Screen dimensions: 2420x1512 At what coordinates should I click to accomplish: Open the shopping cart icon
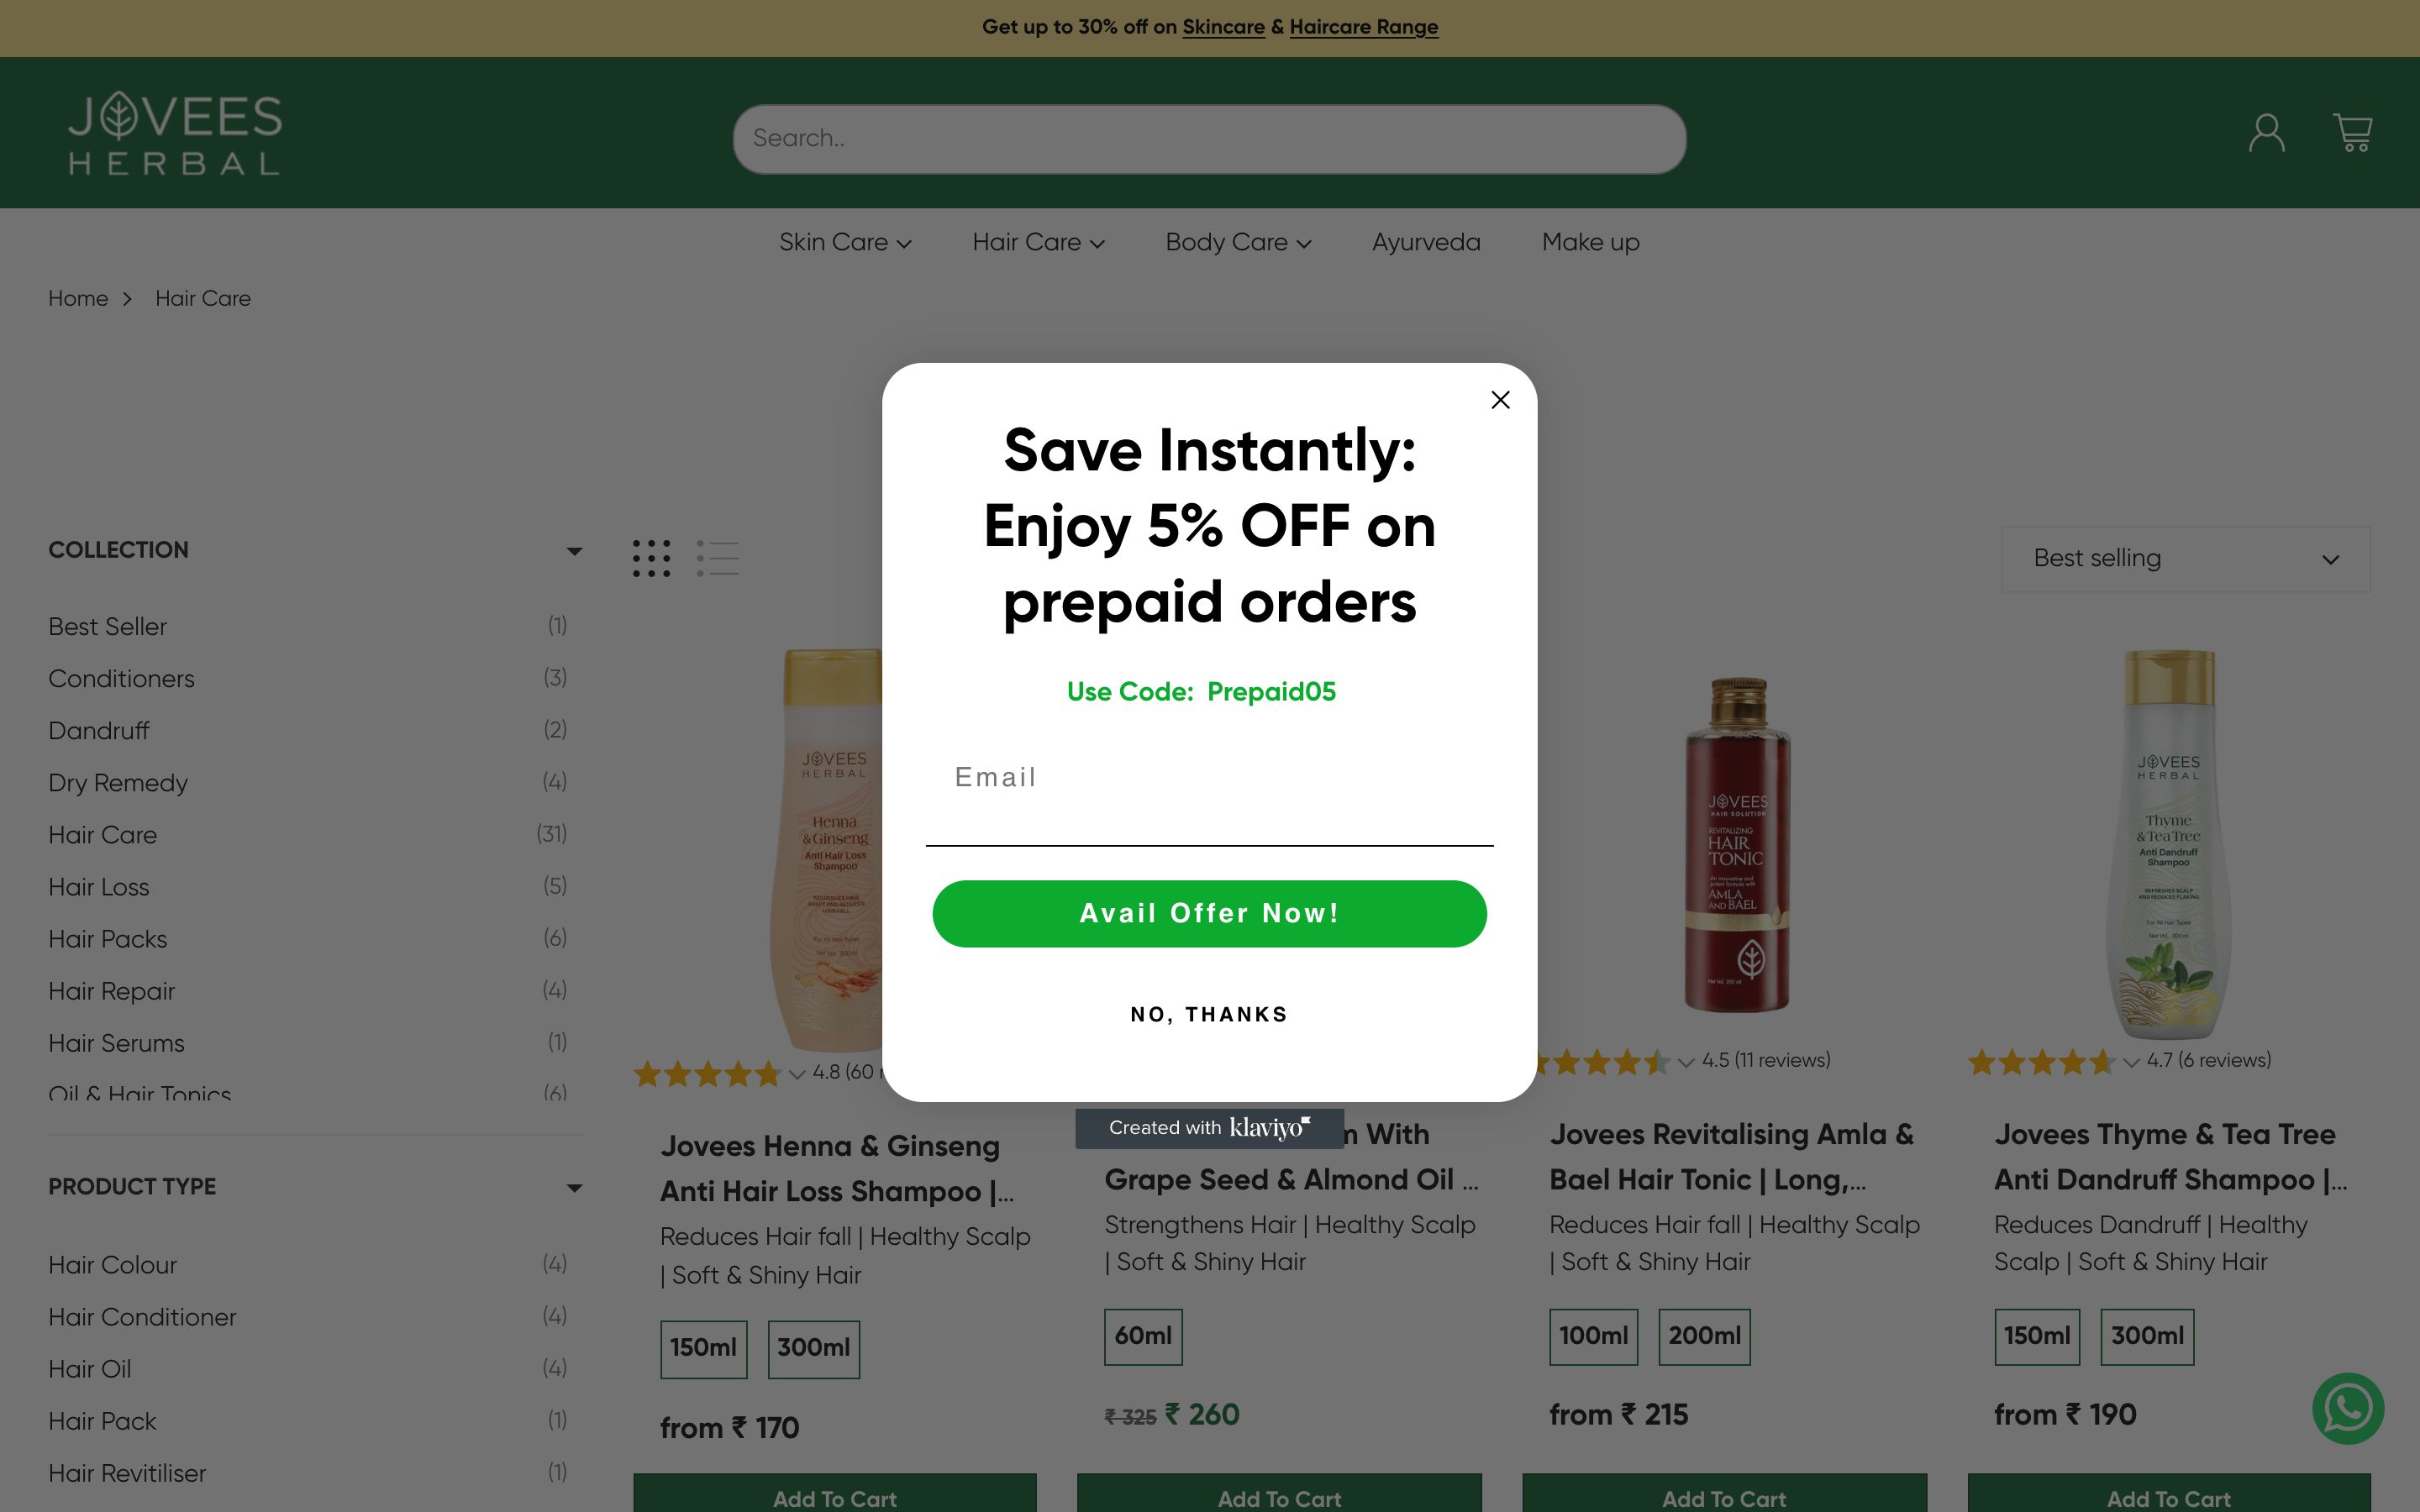2352,132
